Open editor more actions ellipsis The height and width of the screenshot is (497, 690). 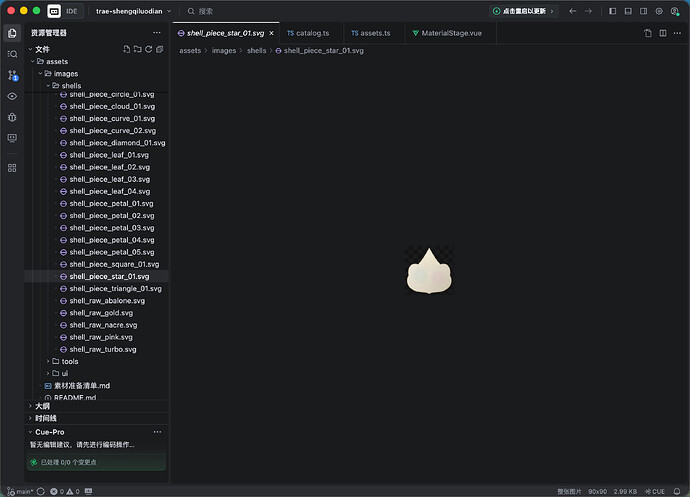coord(677,33)
